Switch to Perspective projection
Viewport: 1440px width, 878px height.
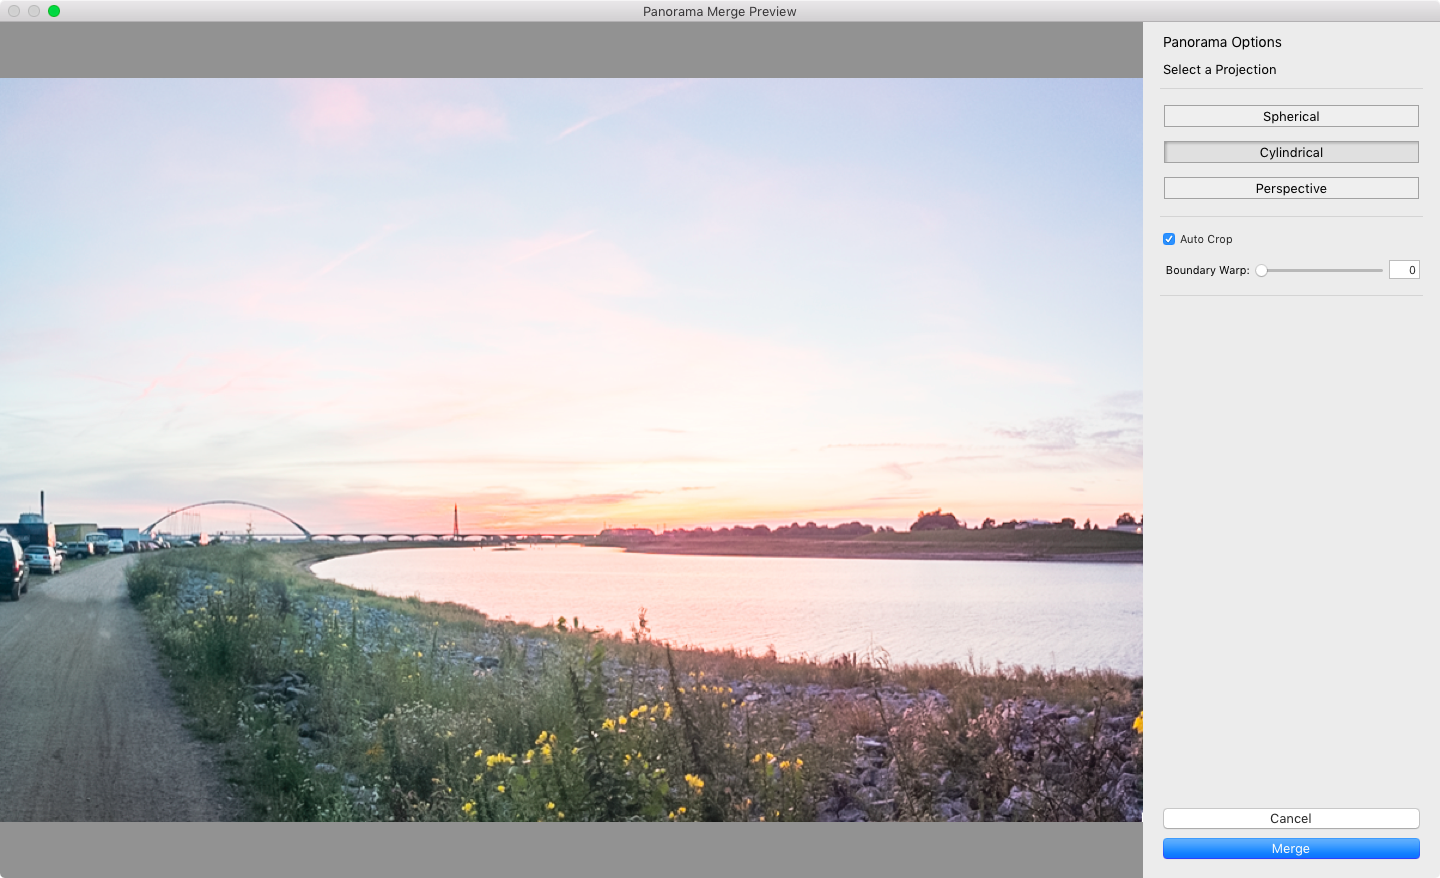pos(1291,188)
